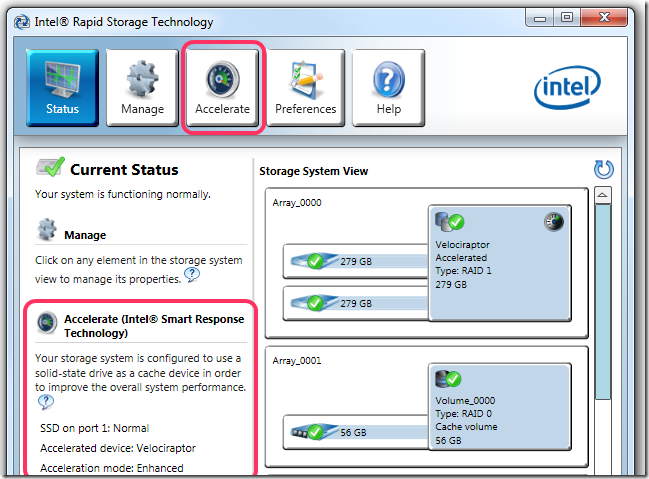Select the first 279 GB disk in Array_0000
Screen dimensions: 649x479
(x=356, y=261)
